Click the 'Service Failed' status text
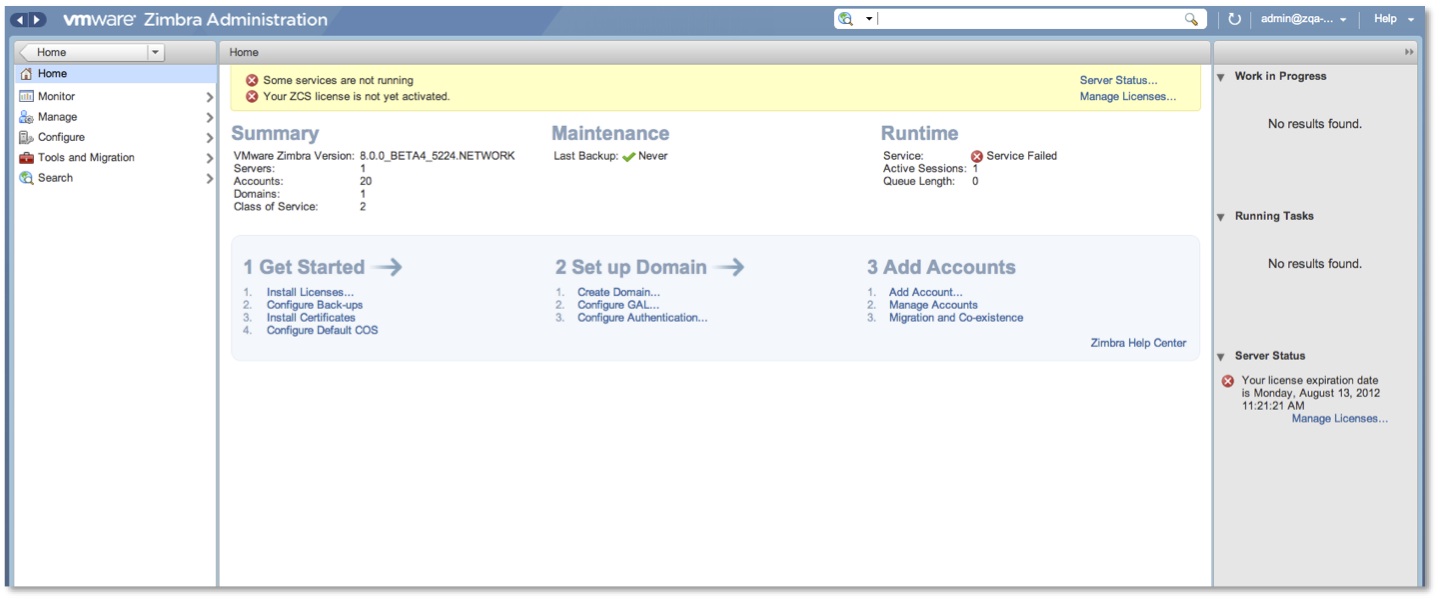Viewport: 1440px width, 600px height. [x=1022, y=156]
